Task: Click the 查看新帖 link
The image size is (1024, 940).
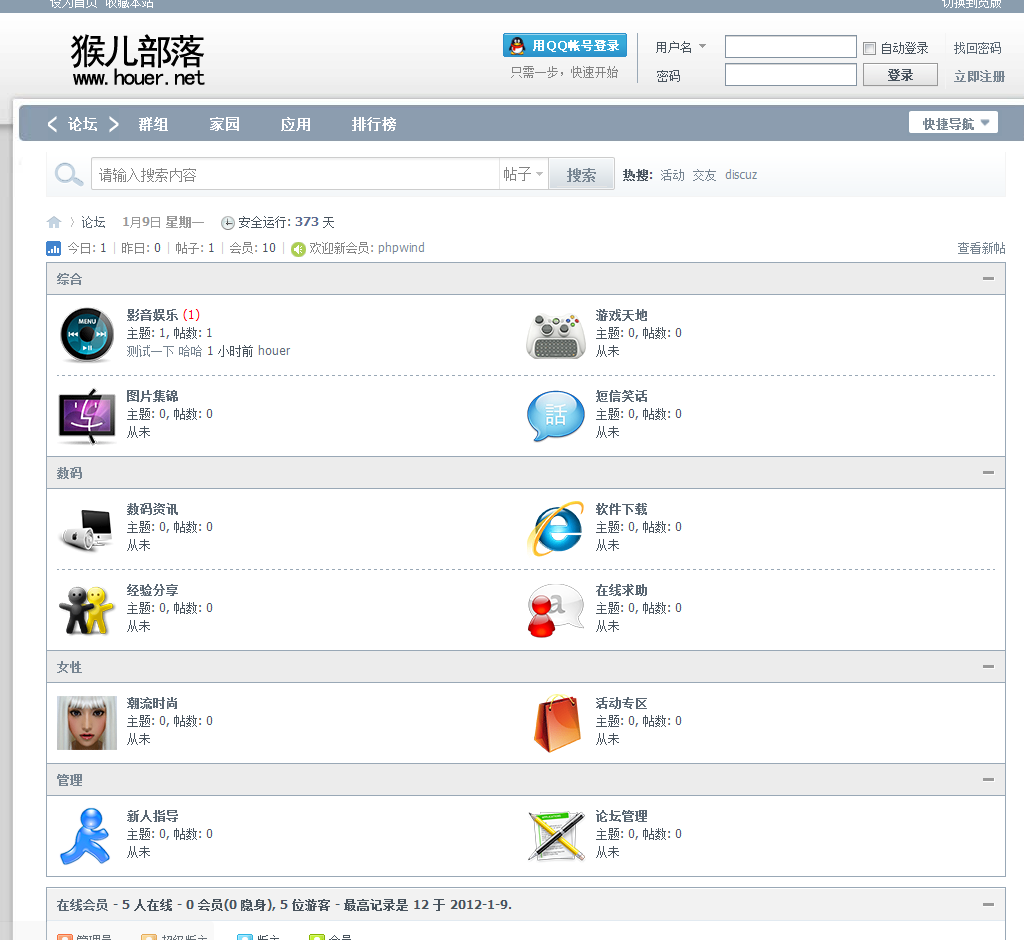Action: coord(981,248)
